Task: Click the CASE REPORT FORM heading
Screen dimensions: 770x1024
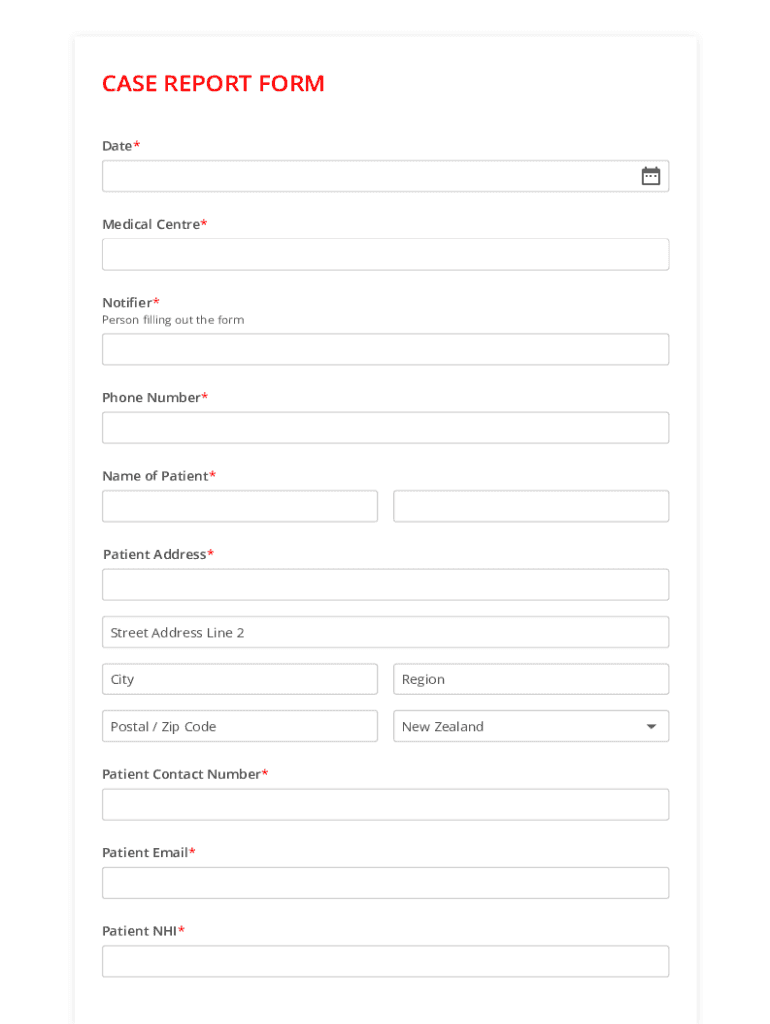Action: tap(213, 84)
